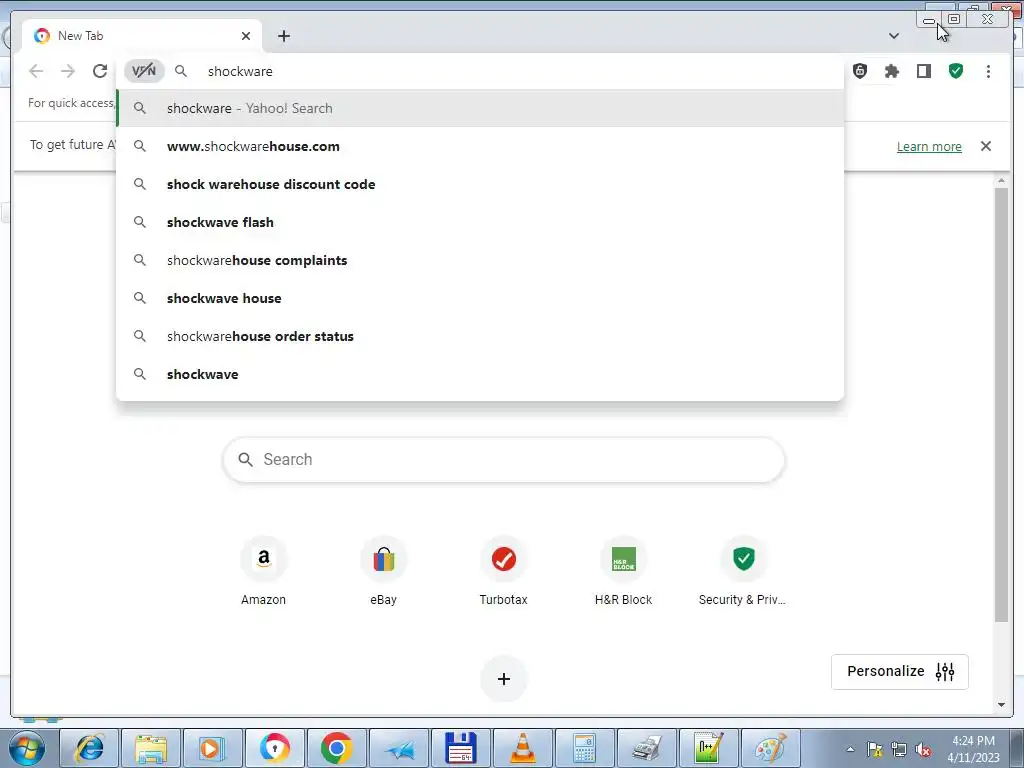
Task: Choose shockwave flash suggestion
Action: 480,222
